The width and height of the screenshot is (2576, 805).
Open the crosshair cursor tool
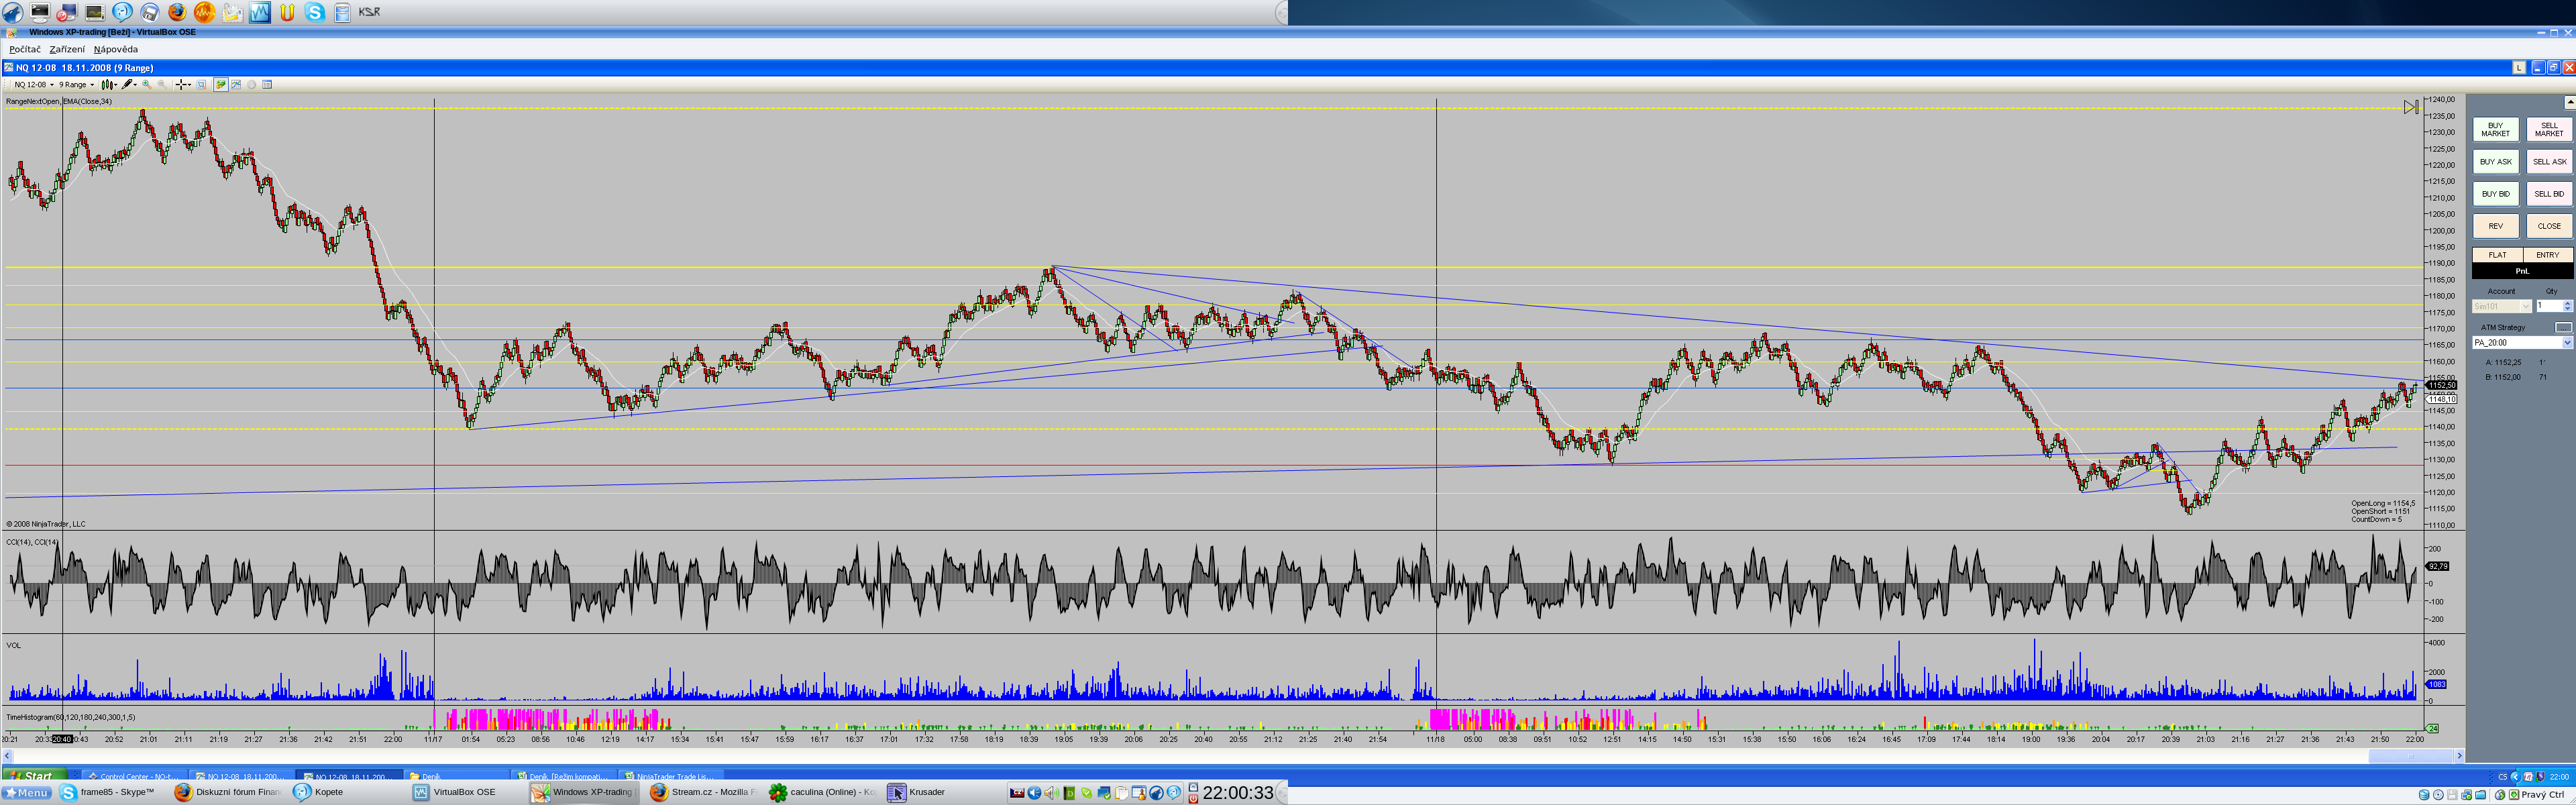coord(182,85)
